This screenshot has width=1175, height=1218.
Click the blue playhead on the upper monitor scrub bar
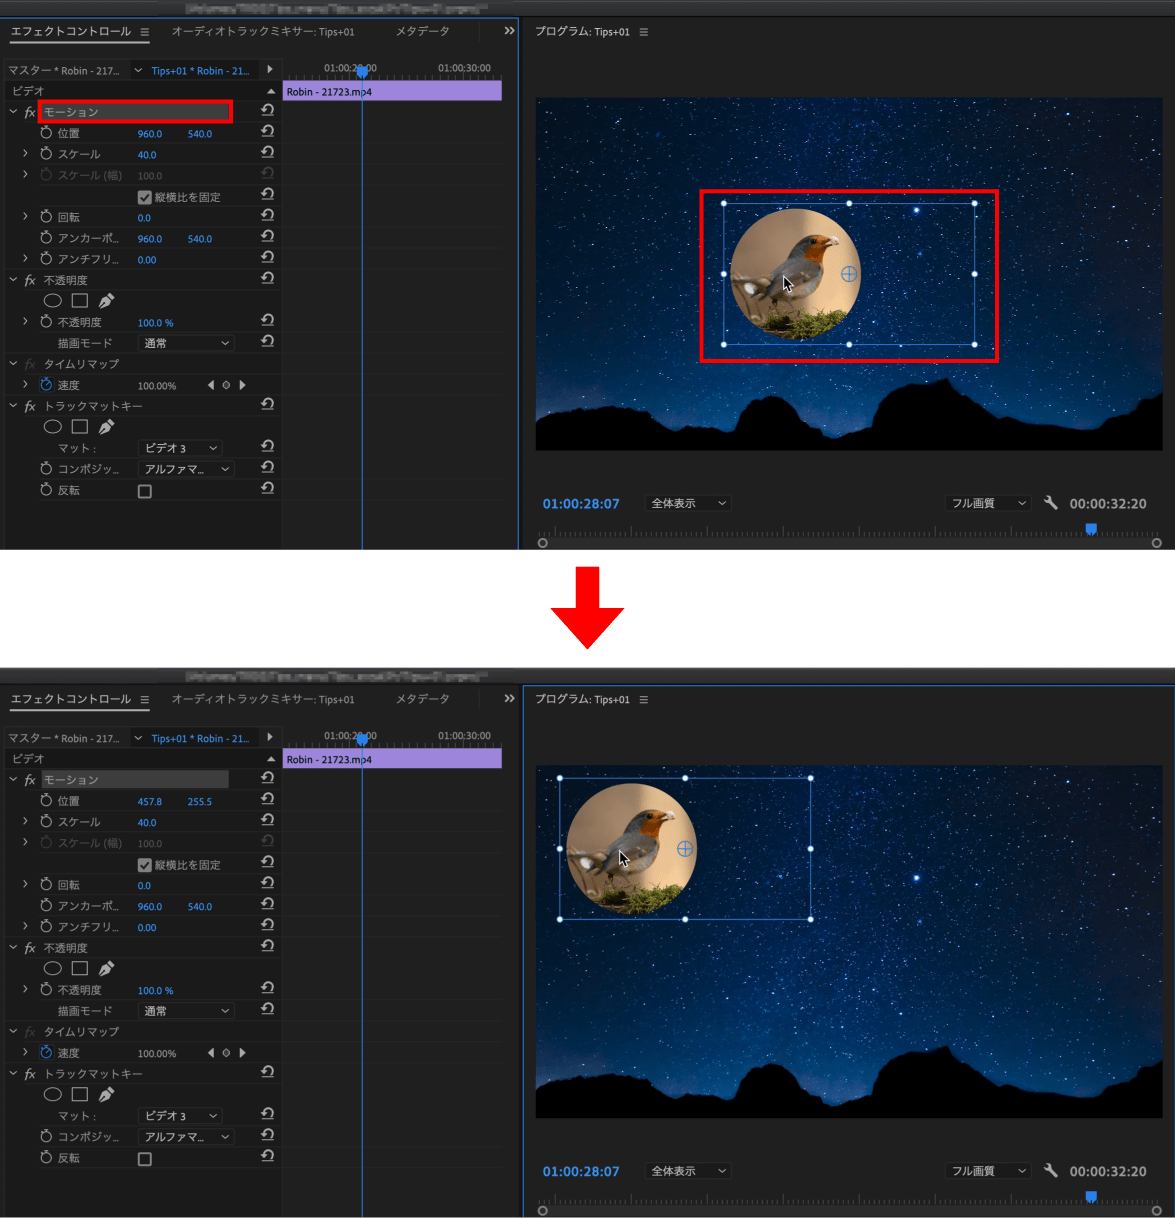[x=1091, y=529]
